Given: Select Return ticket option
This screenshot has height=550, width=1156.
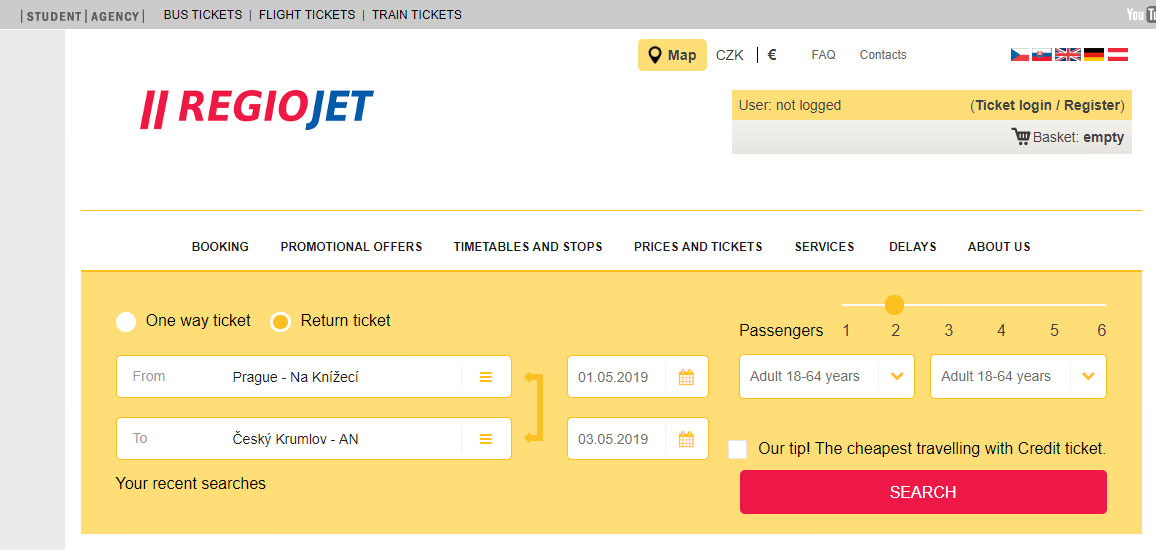Looking at the screenshot, I should click(x=281, y=321).
